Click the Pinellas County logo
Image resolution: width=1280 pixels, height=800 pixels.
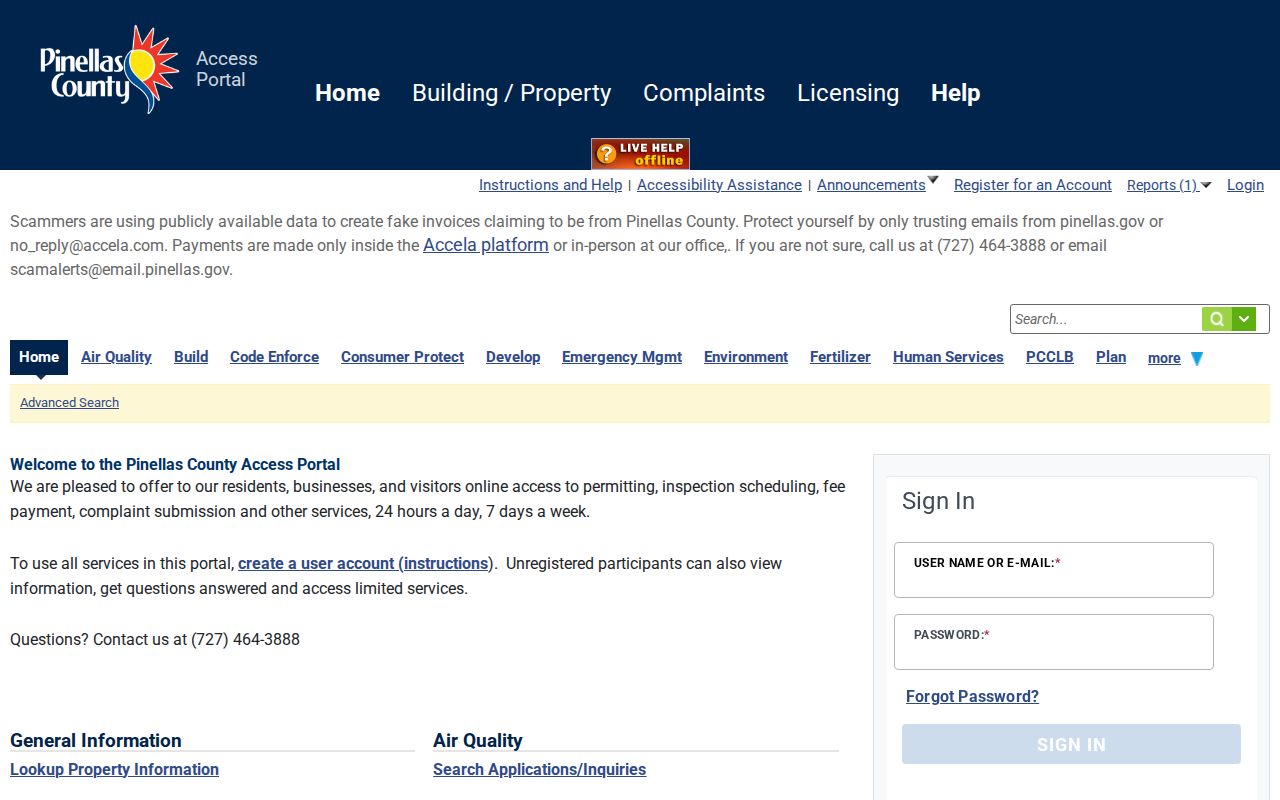pos(109,70)
